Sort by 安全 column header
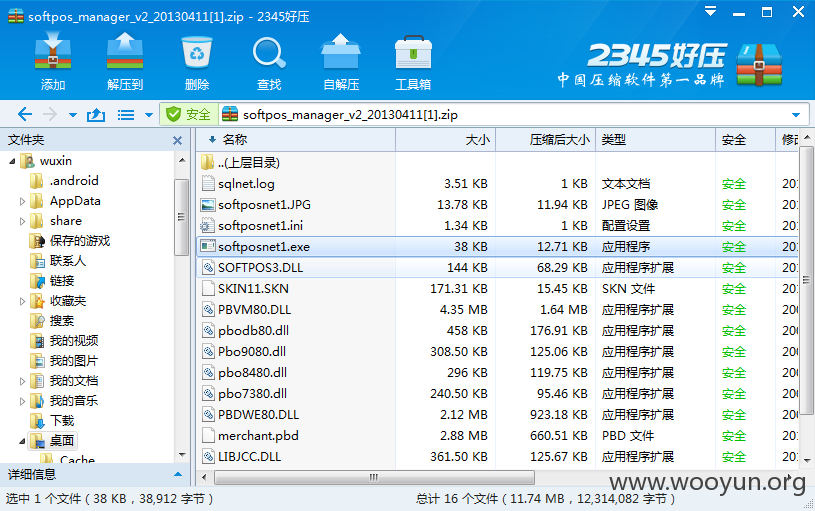Screen dimensions: 815x511 (745, 139)
